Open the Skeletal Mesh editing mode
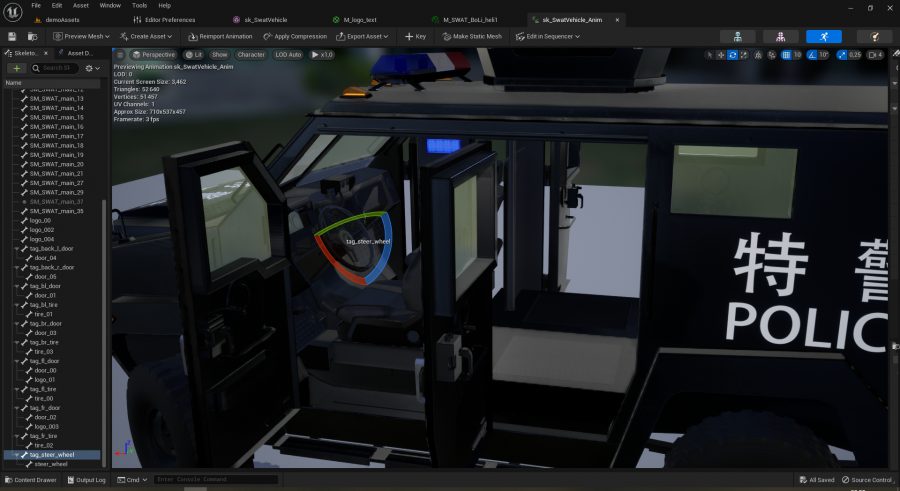900x491 pixels. [781, 37]
